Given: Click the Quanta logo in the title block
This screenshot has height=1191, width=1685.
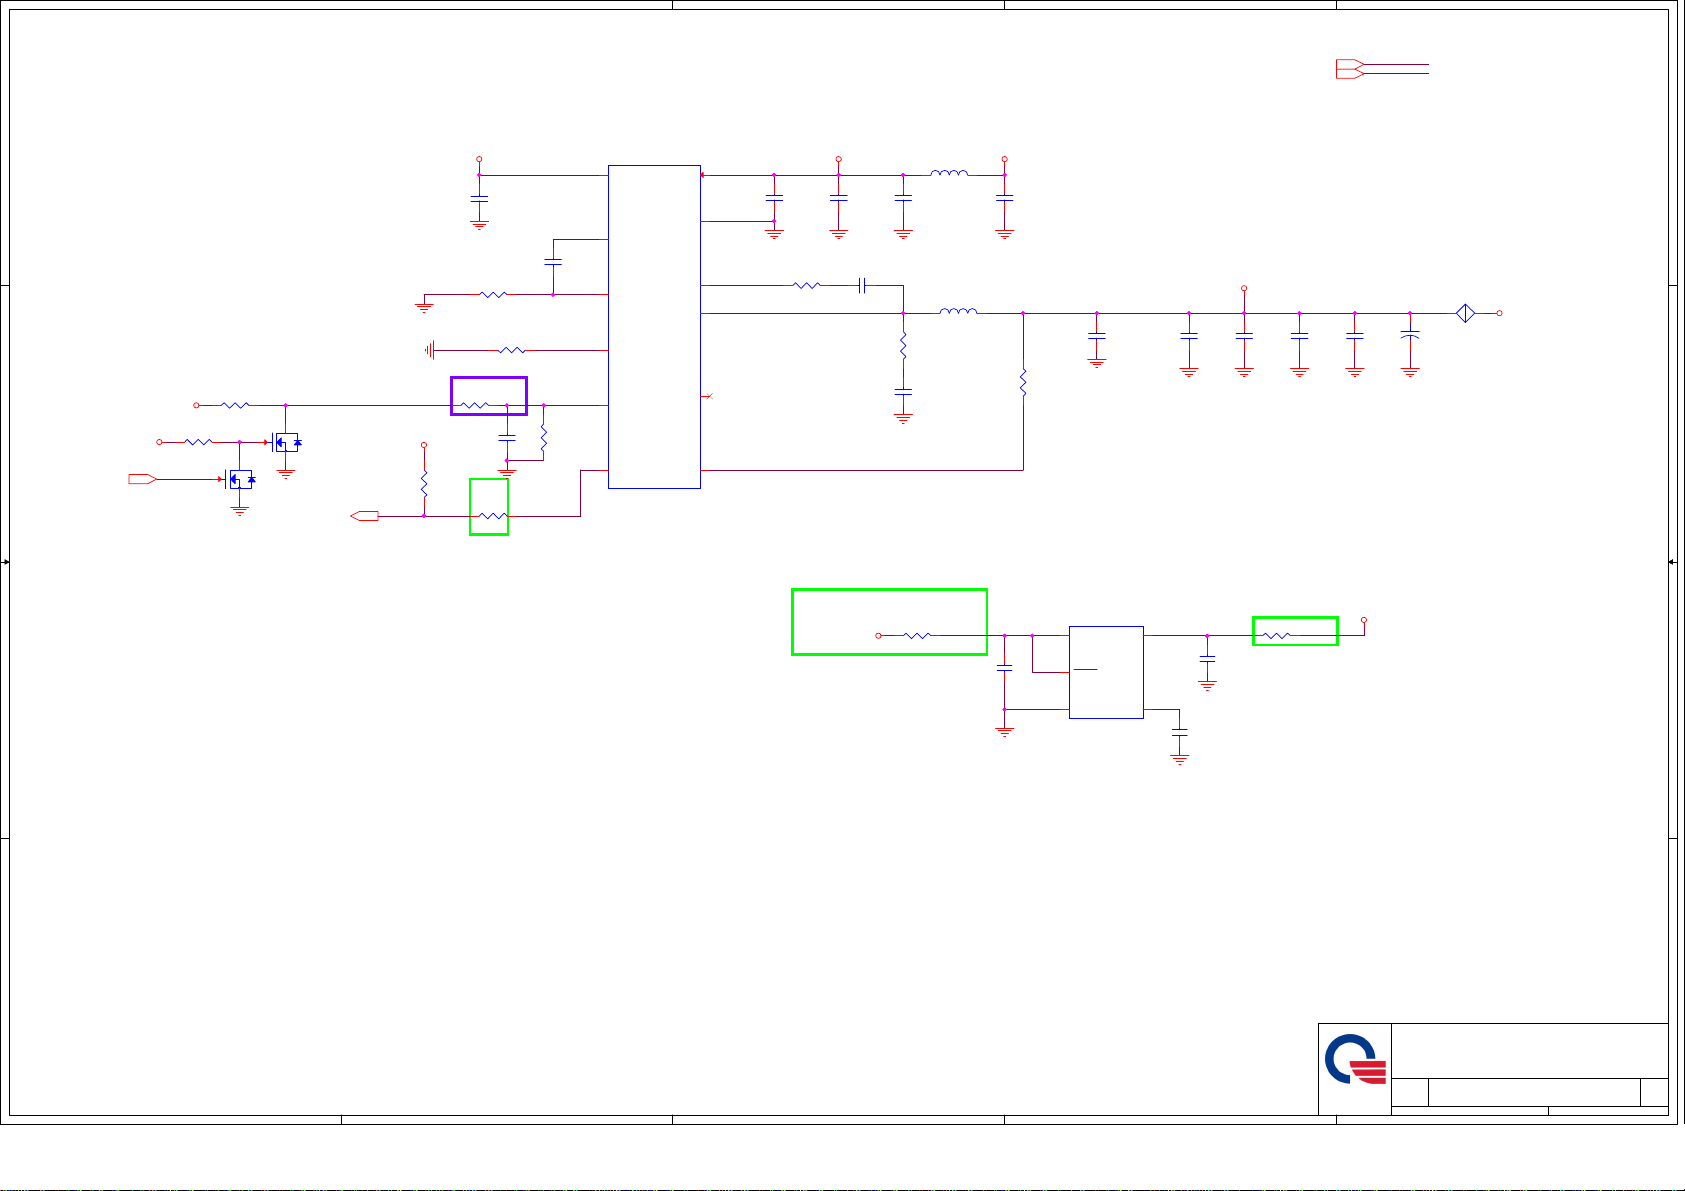Looking at the screenshot, I should click(1355, 1059).
